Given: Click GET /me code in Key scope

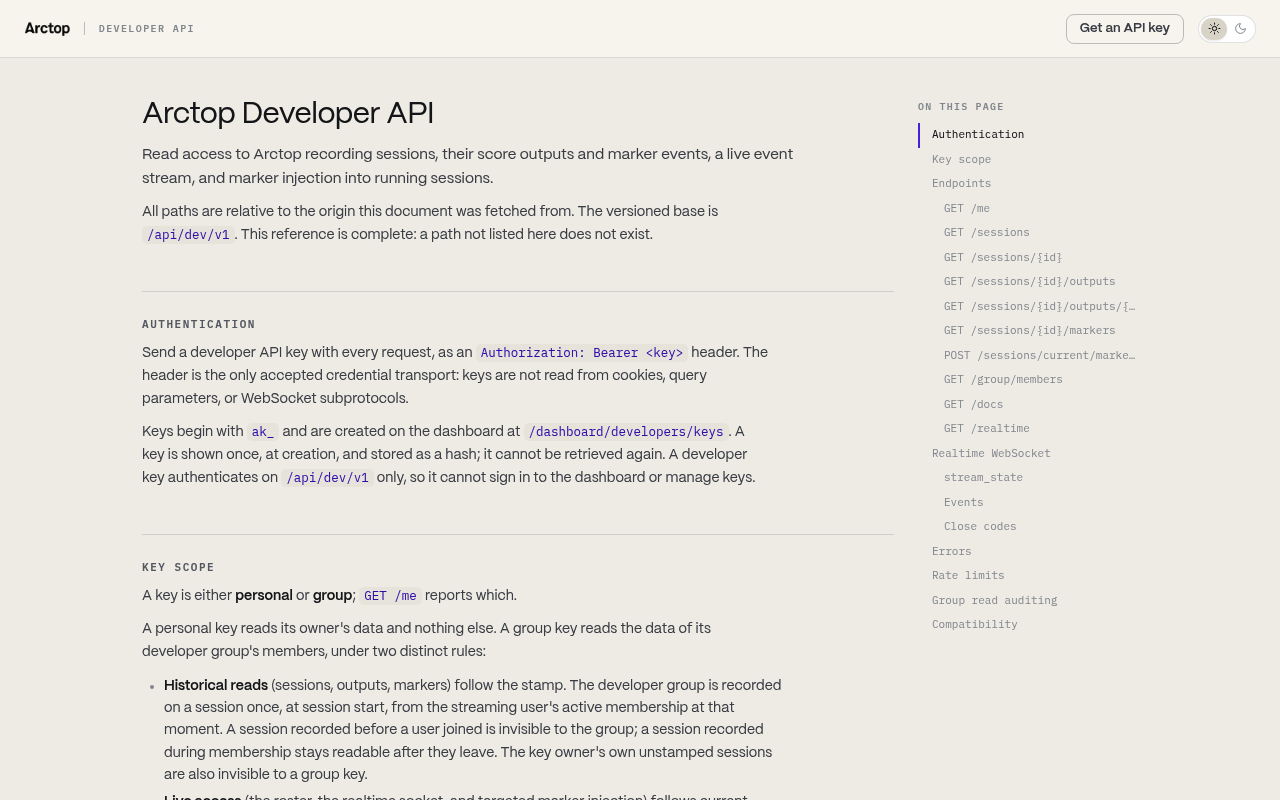Looking at the screenshot, I should coord(390,596).
